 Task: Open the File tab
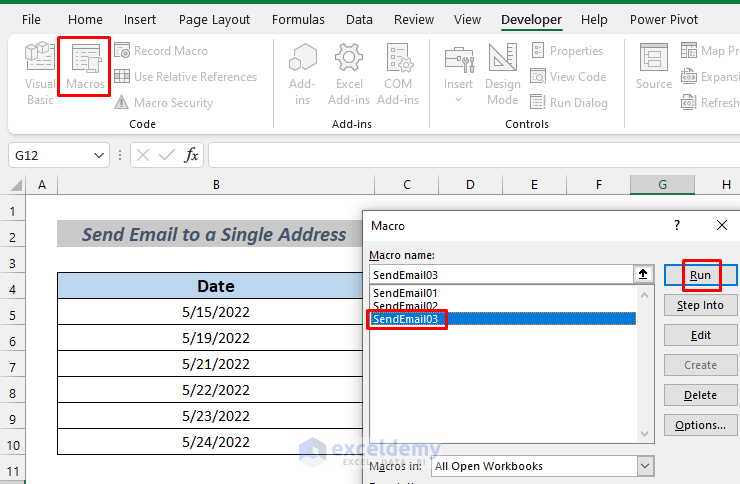click(x=31, y=19)
